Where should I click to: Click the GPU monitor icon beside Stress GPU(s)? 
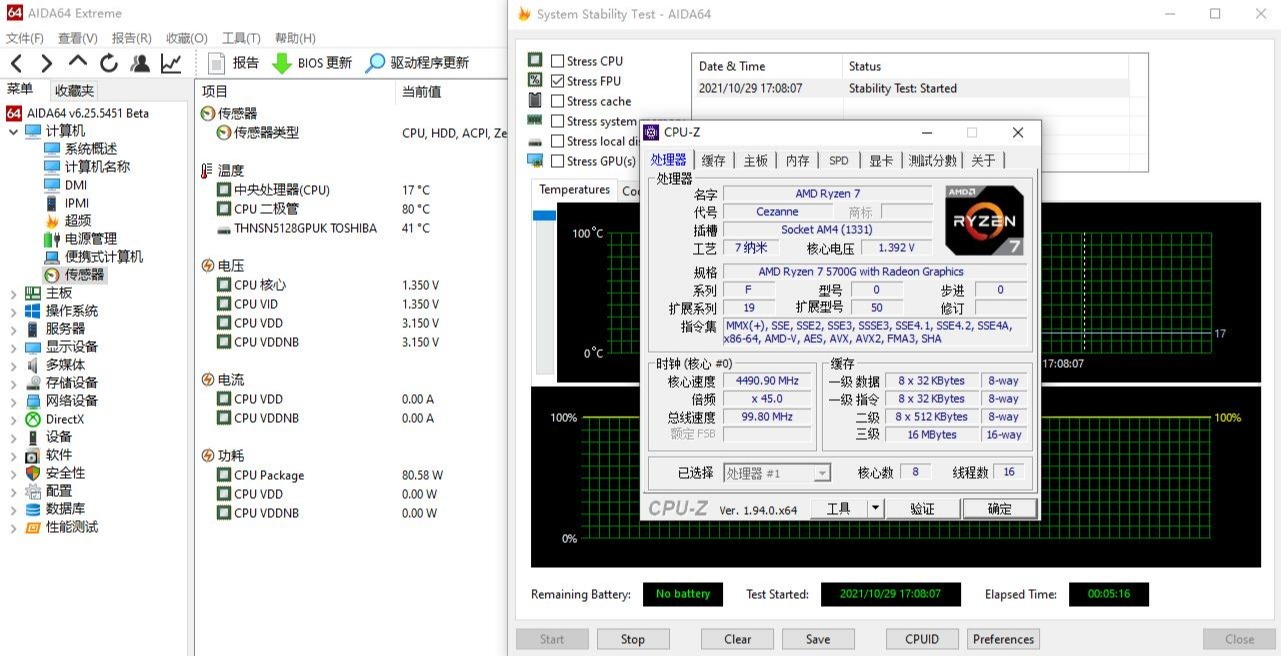pyautogui.click(x=534, y=160)
